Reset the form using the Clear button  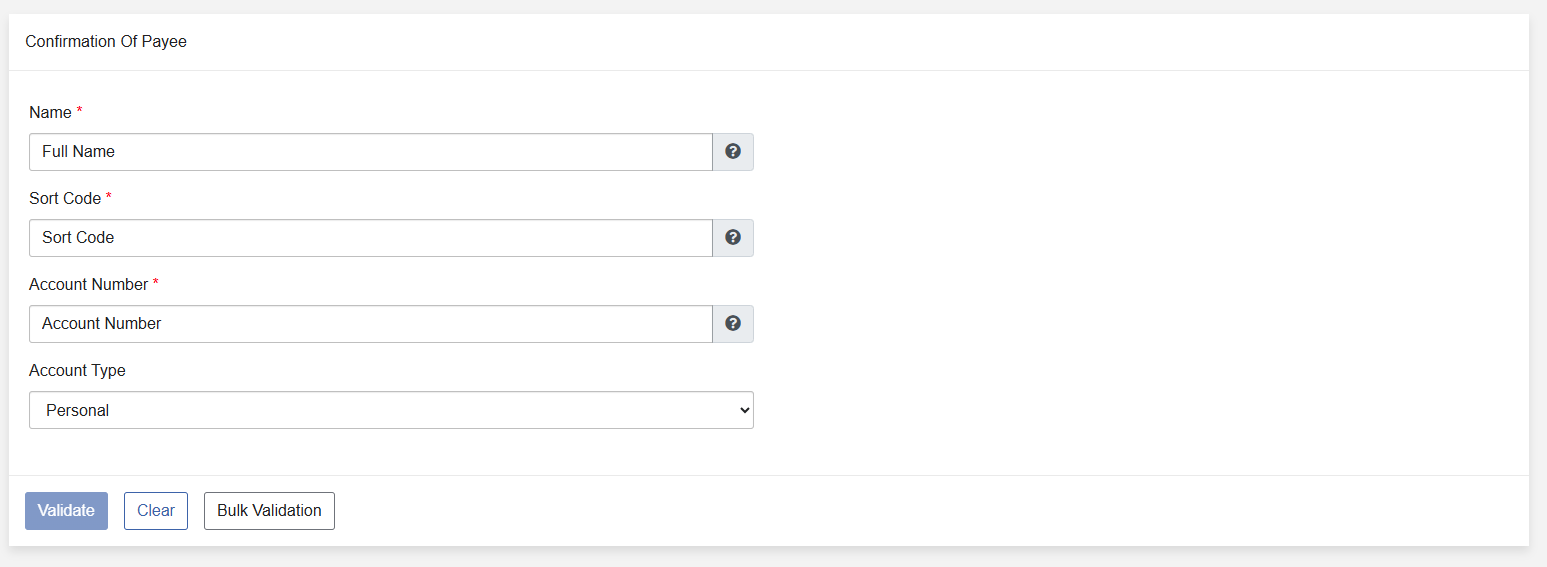click(x=156, y=510)
